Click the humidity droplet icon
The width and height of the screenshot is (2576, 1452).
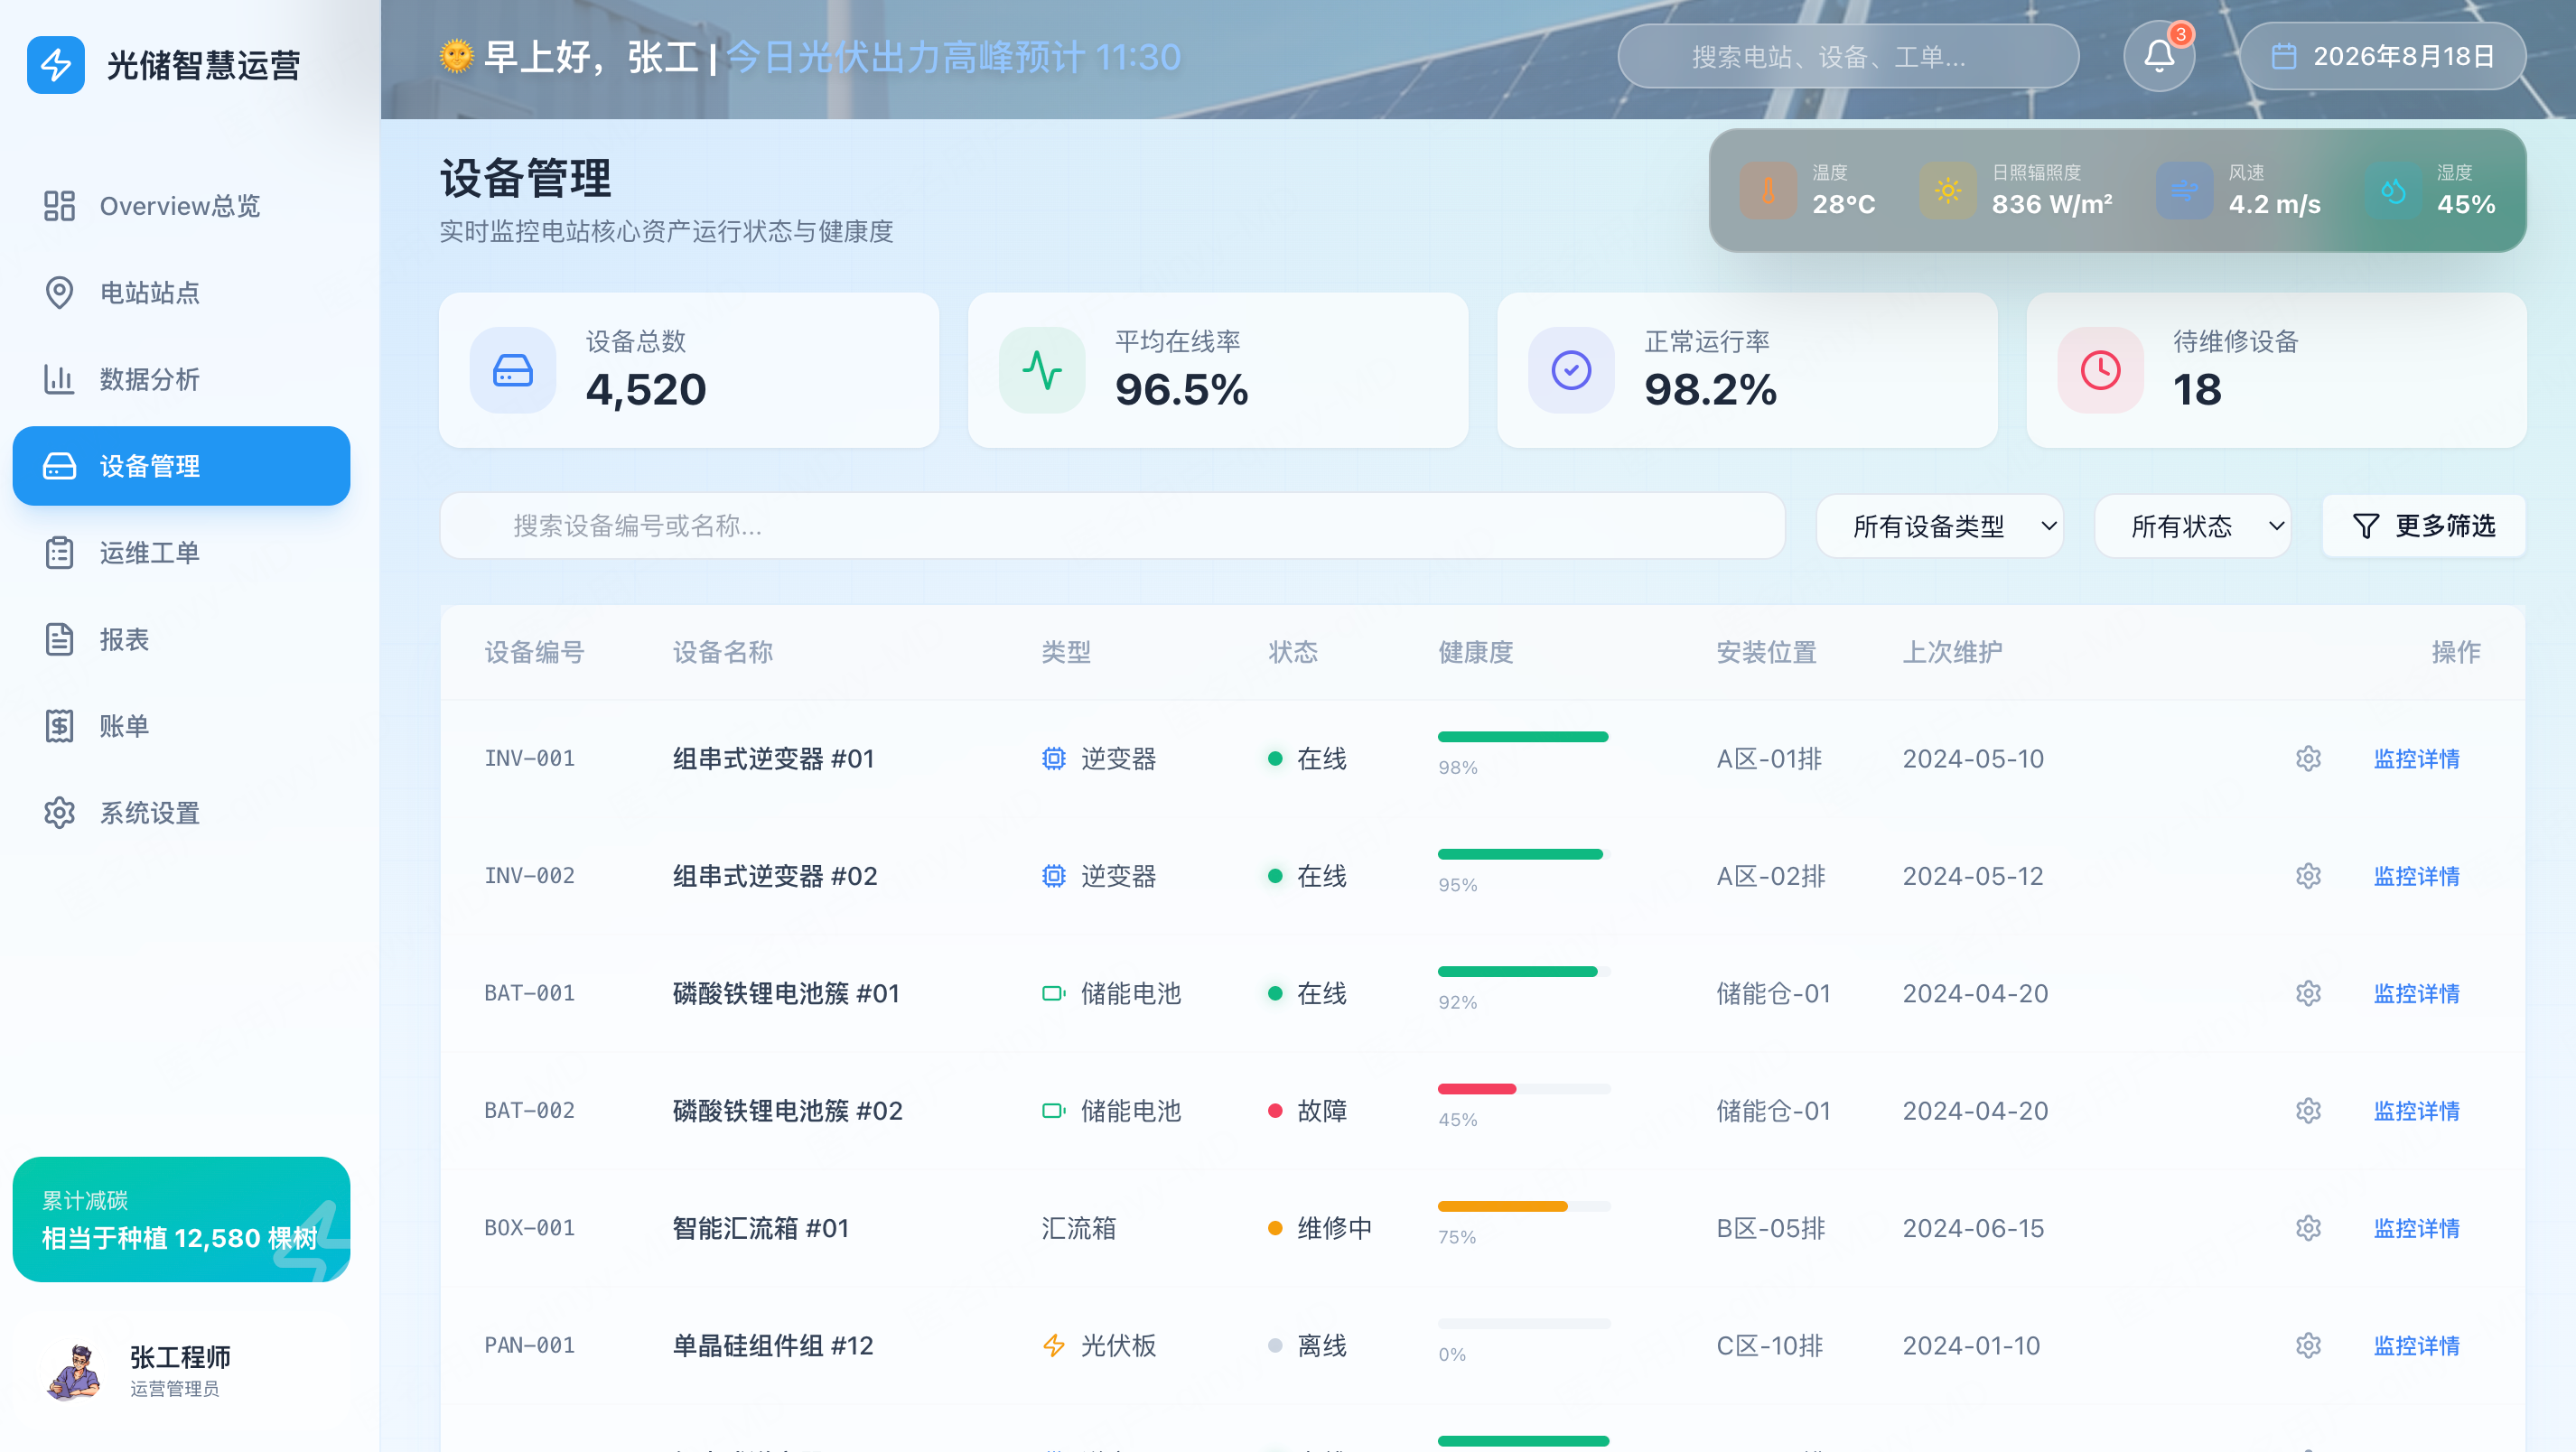click(x=2393, y=190)
